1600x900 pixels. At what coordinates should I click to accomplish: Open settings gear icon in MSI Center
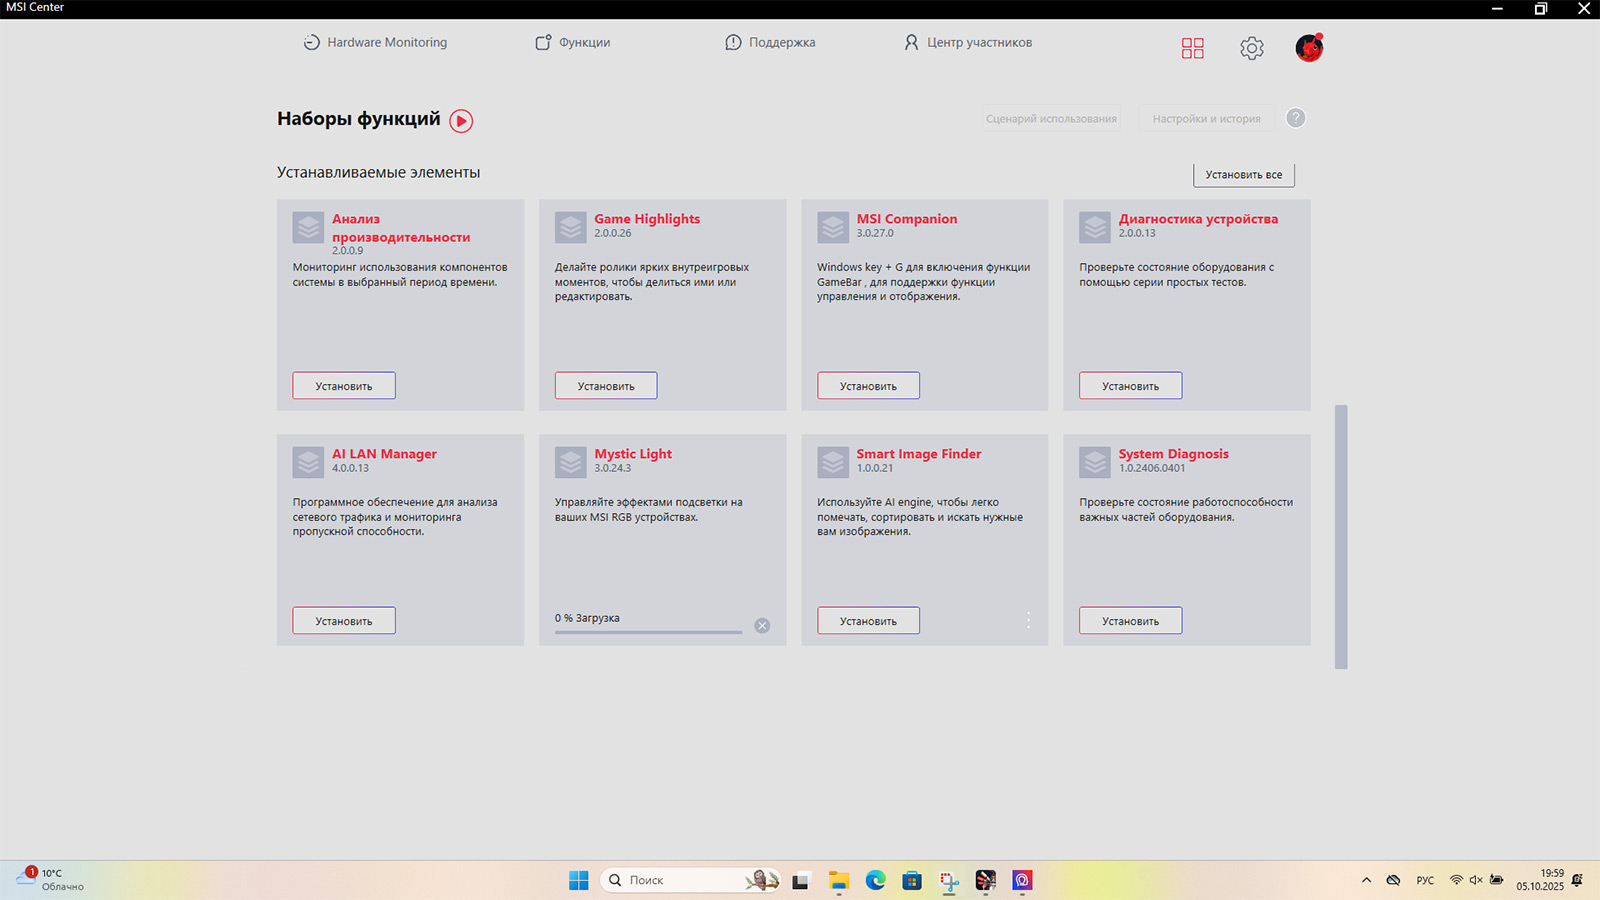click(x=1251, y=48)
